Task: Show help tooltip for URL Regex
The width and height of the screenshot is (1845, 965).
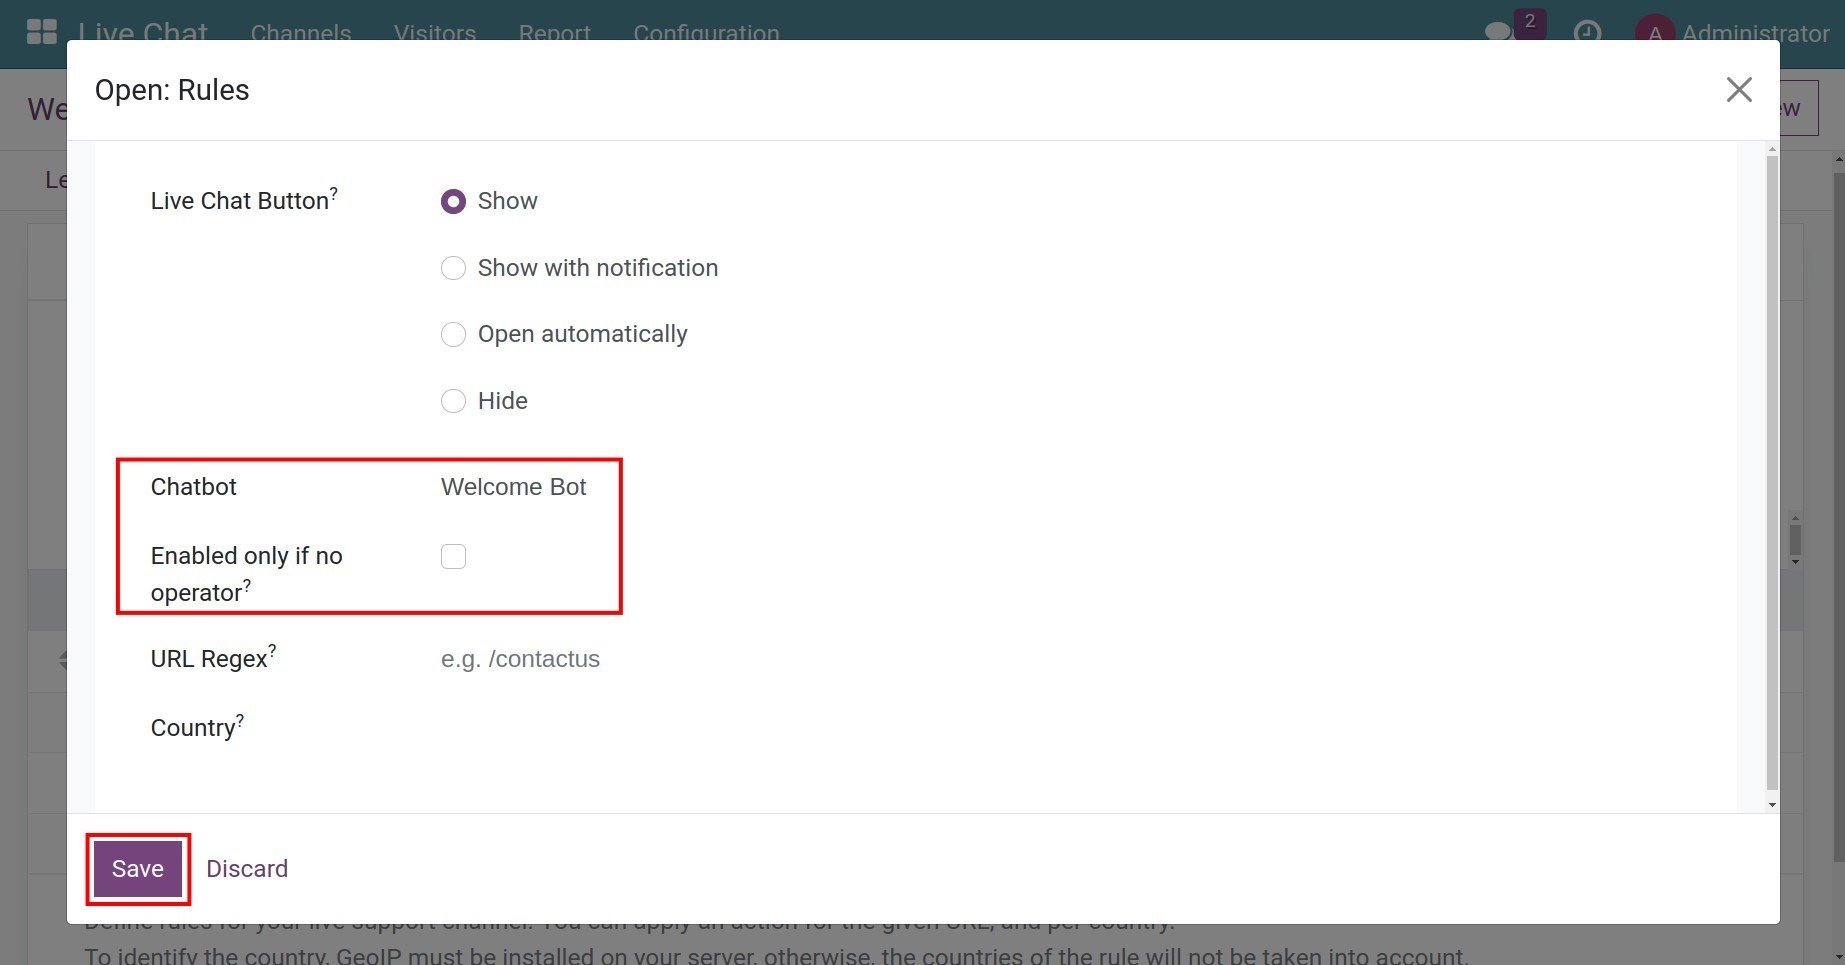Action: click(x=272, y=650)
